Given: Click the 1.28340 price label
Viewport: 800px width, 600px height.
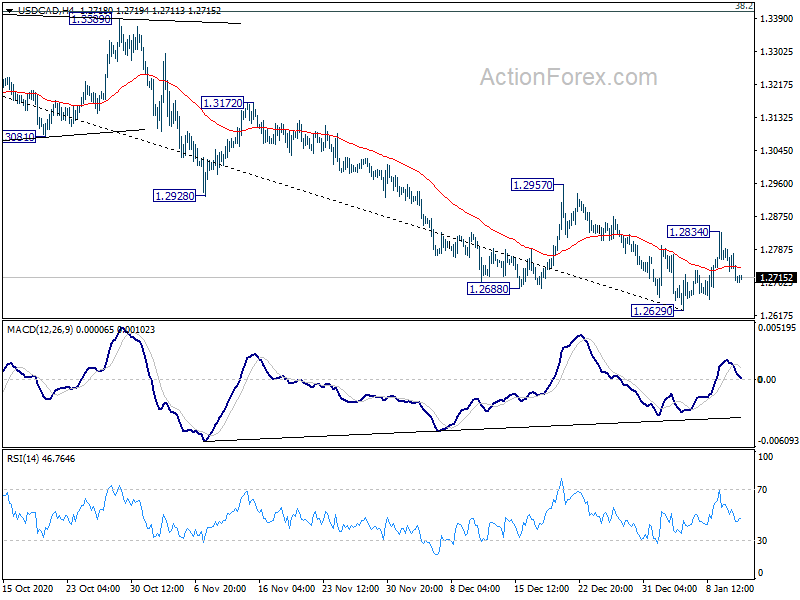Looking at the screenshot, I should click(689, 232).
